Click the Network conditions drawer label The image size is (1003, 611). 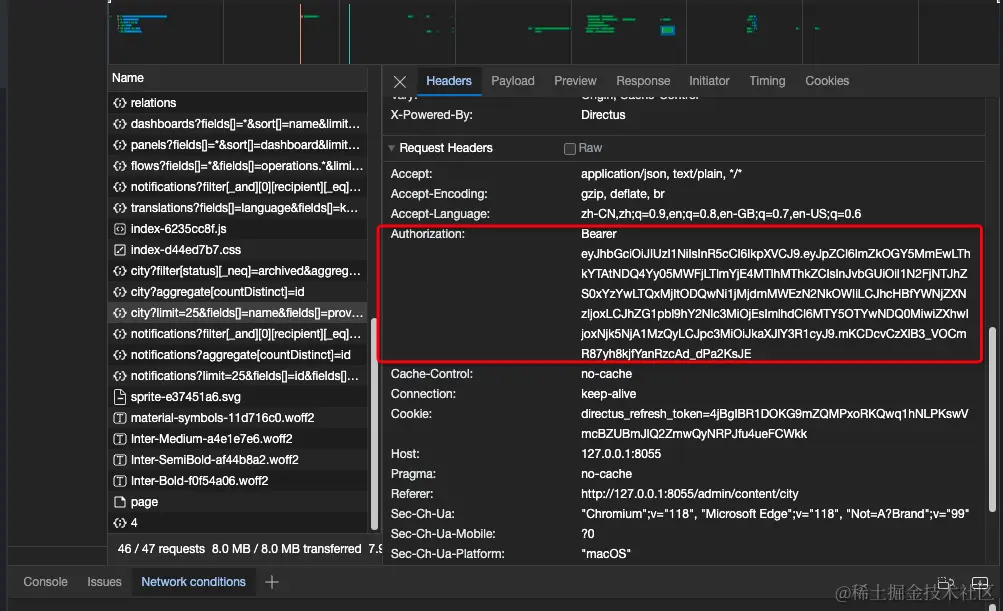pos(193,581)
